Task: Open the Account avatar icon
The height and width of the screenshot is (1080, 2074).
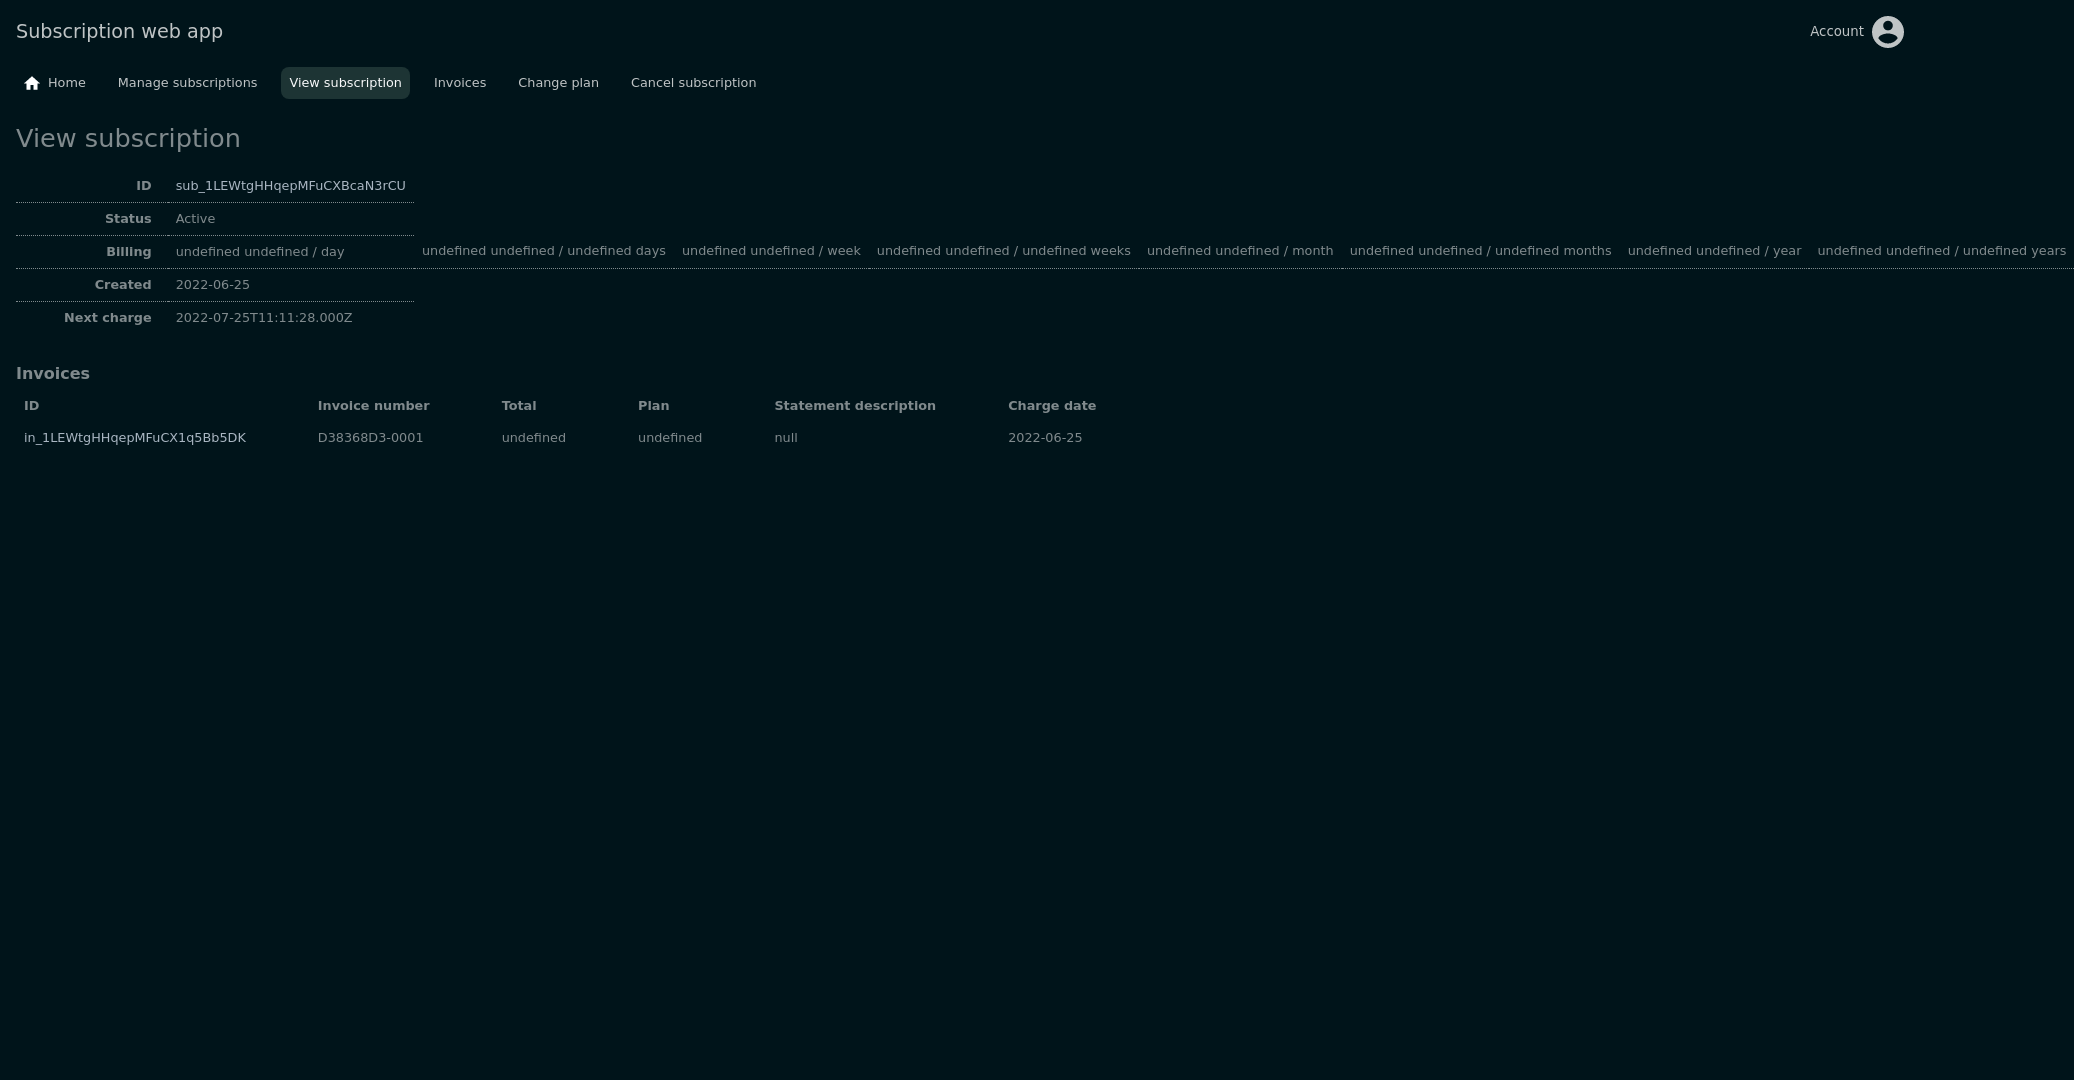Action: click(1887, 32)
